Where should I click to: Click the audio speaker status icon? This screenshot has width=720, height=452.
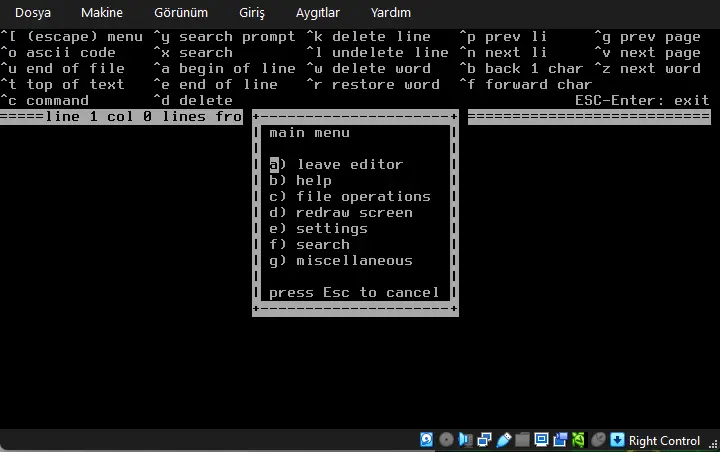coord(465,440)
